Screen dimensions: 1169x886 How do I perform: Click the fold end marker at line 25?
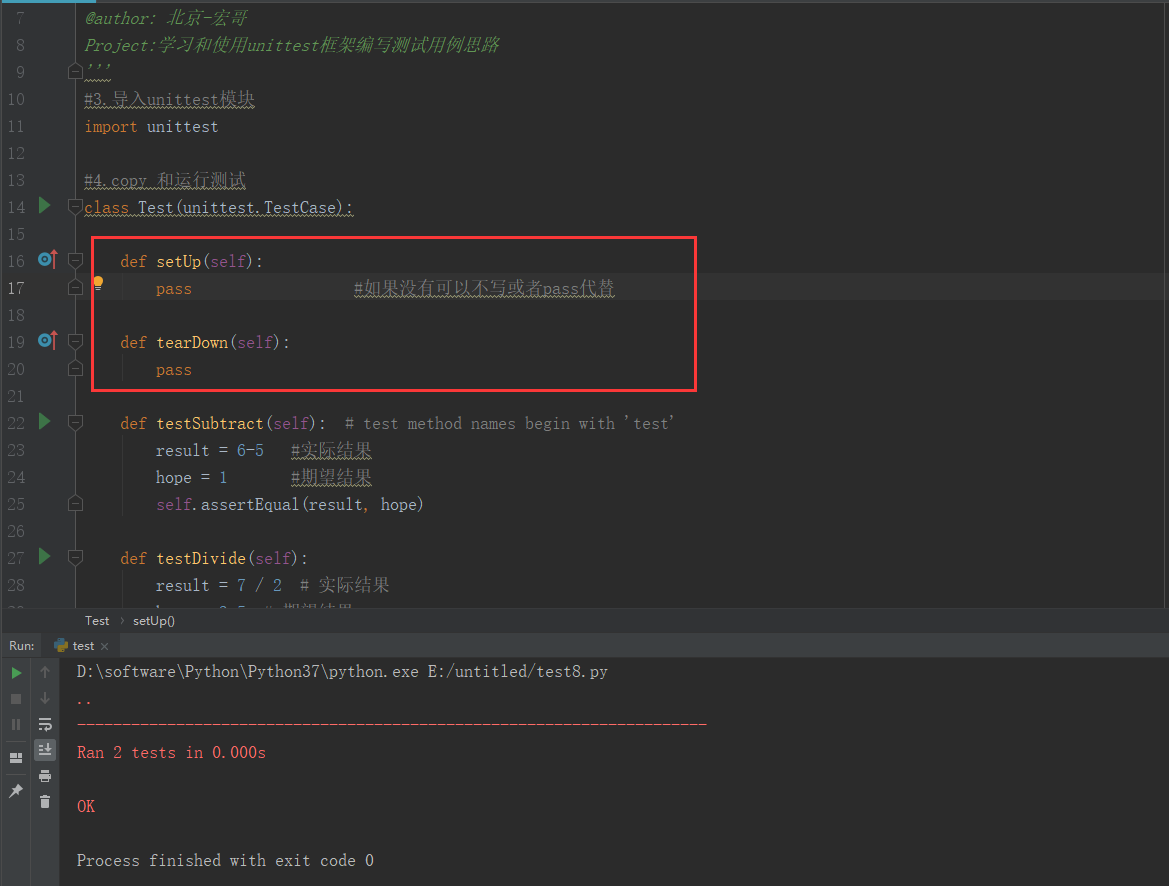point(75,503)
